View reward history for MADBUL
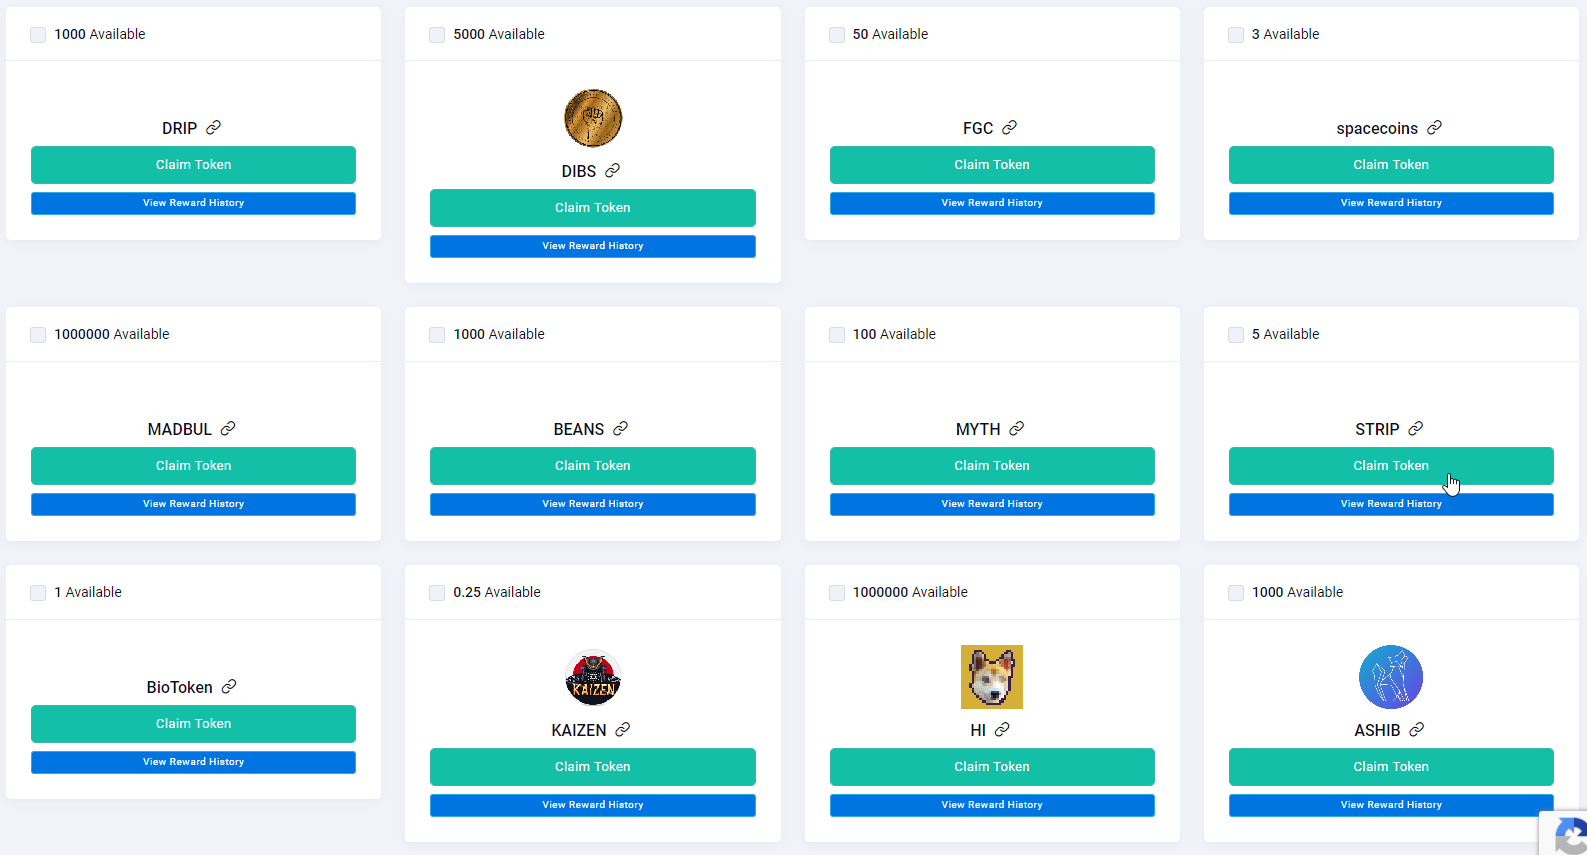The width and height of the screenshot is (1587, 855). 193,504
